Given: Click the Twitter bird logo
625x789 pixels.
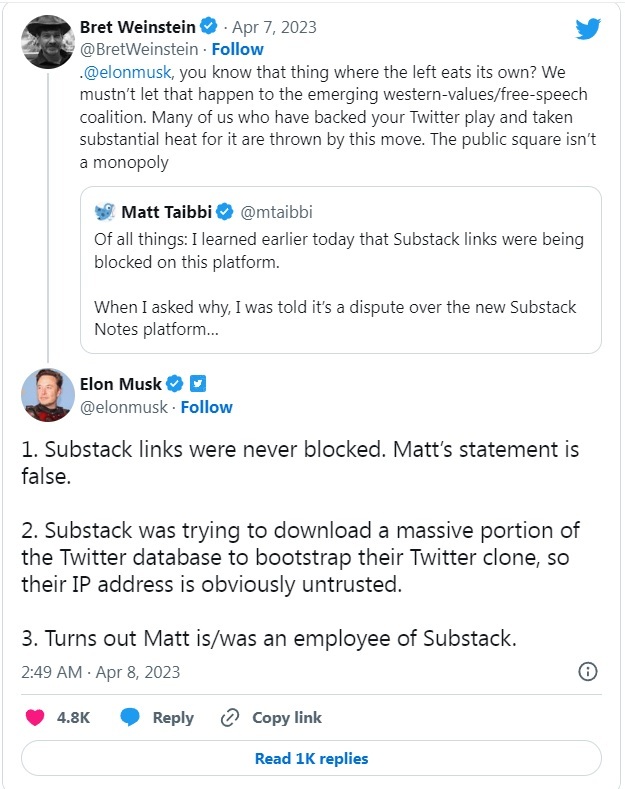Looking at the screenshot, I should pyautogui.click(x=588, y=29).
